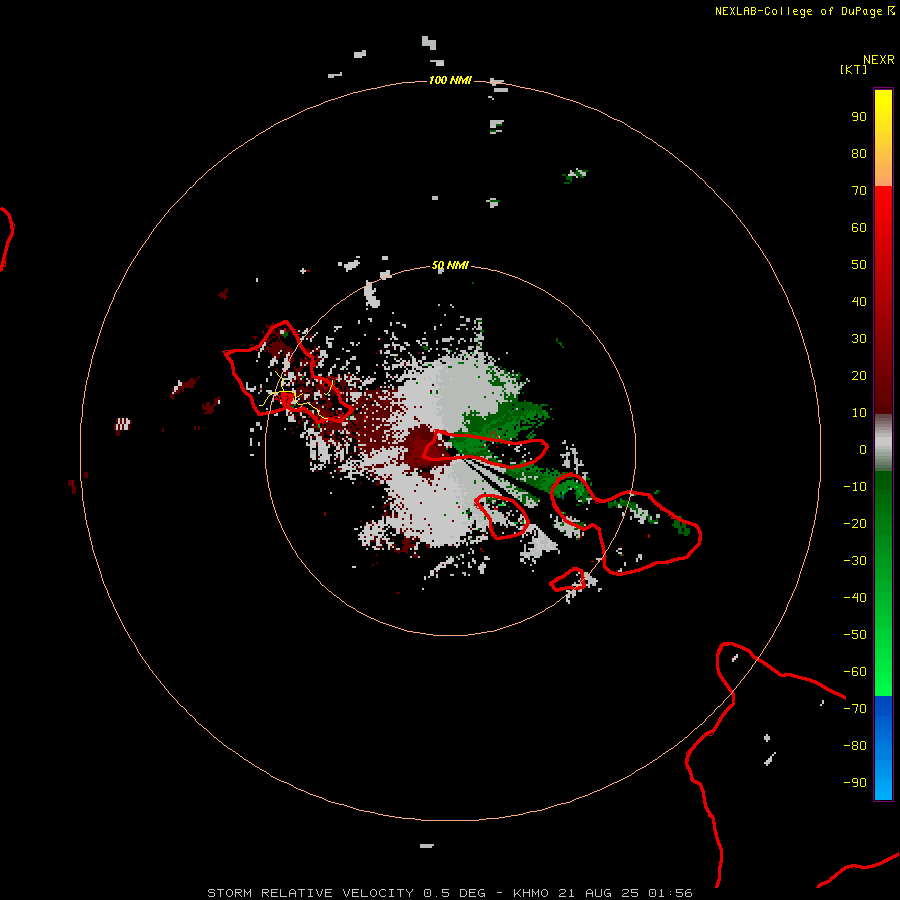The image size is (900, 900).
Task: Click the -90 value on the velocity scale
Action: [855, 783]
